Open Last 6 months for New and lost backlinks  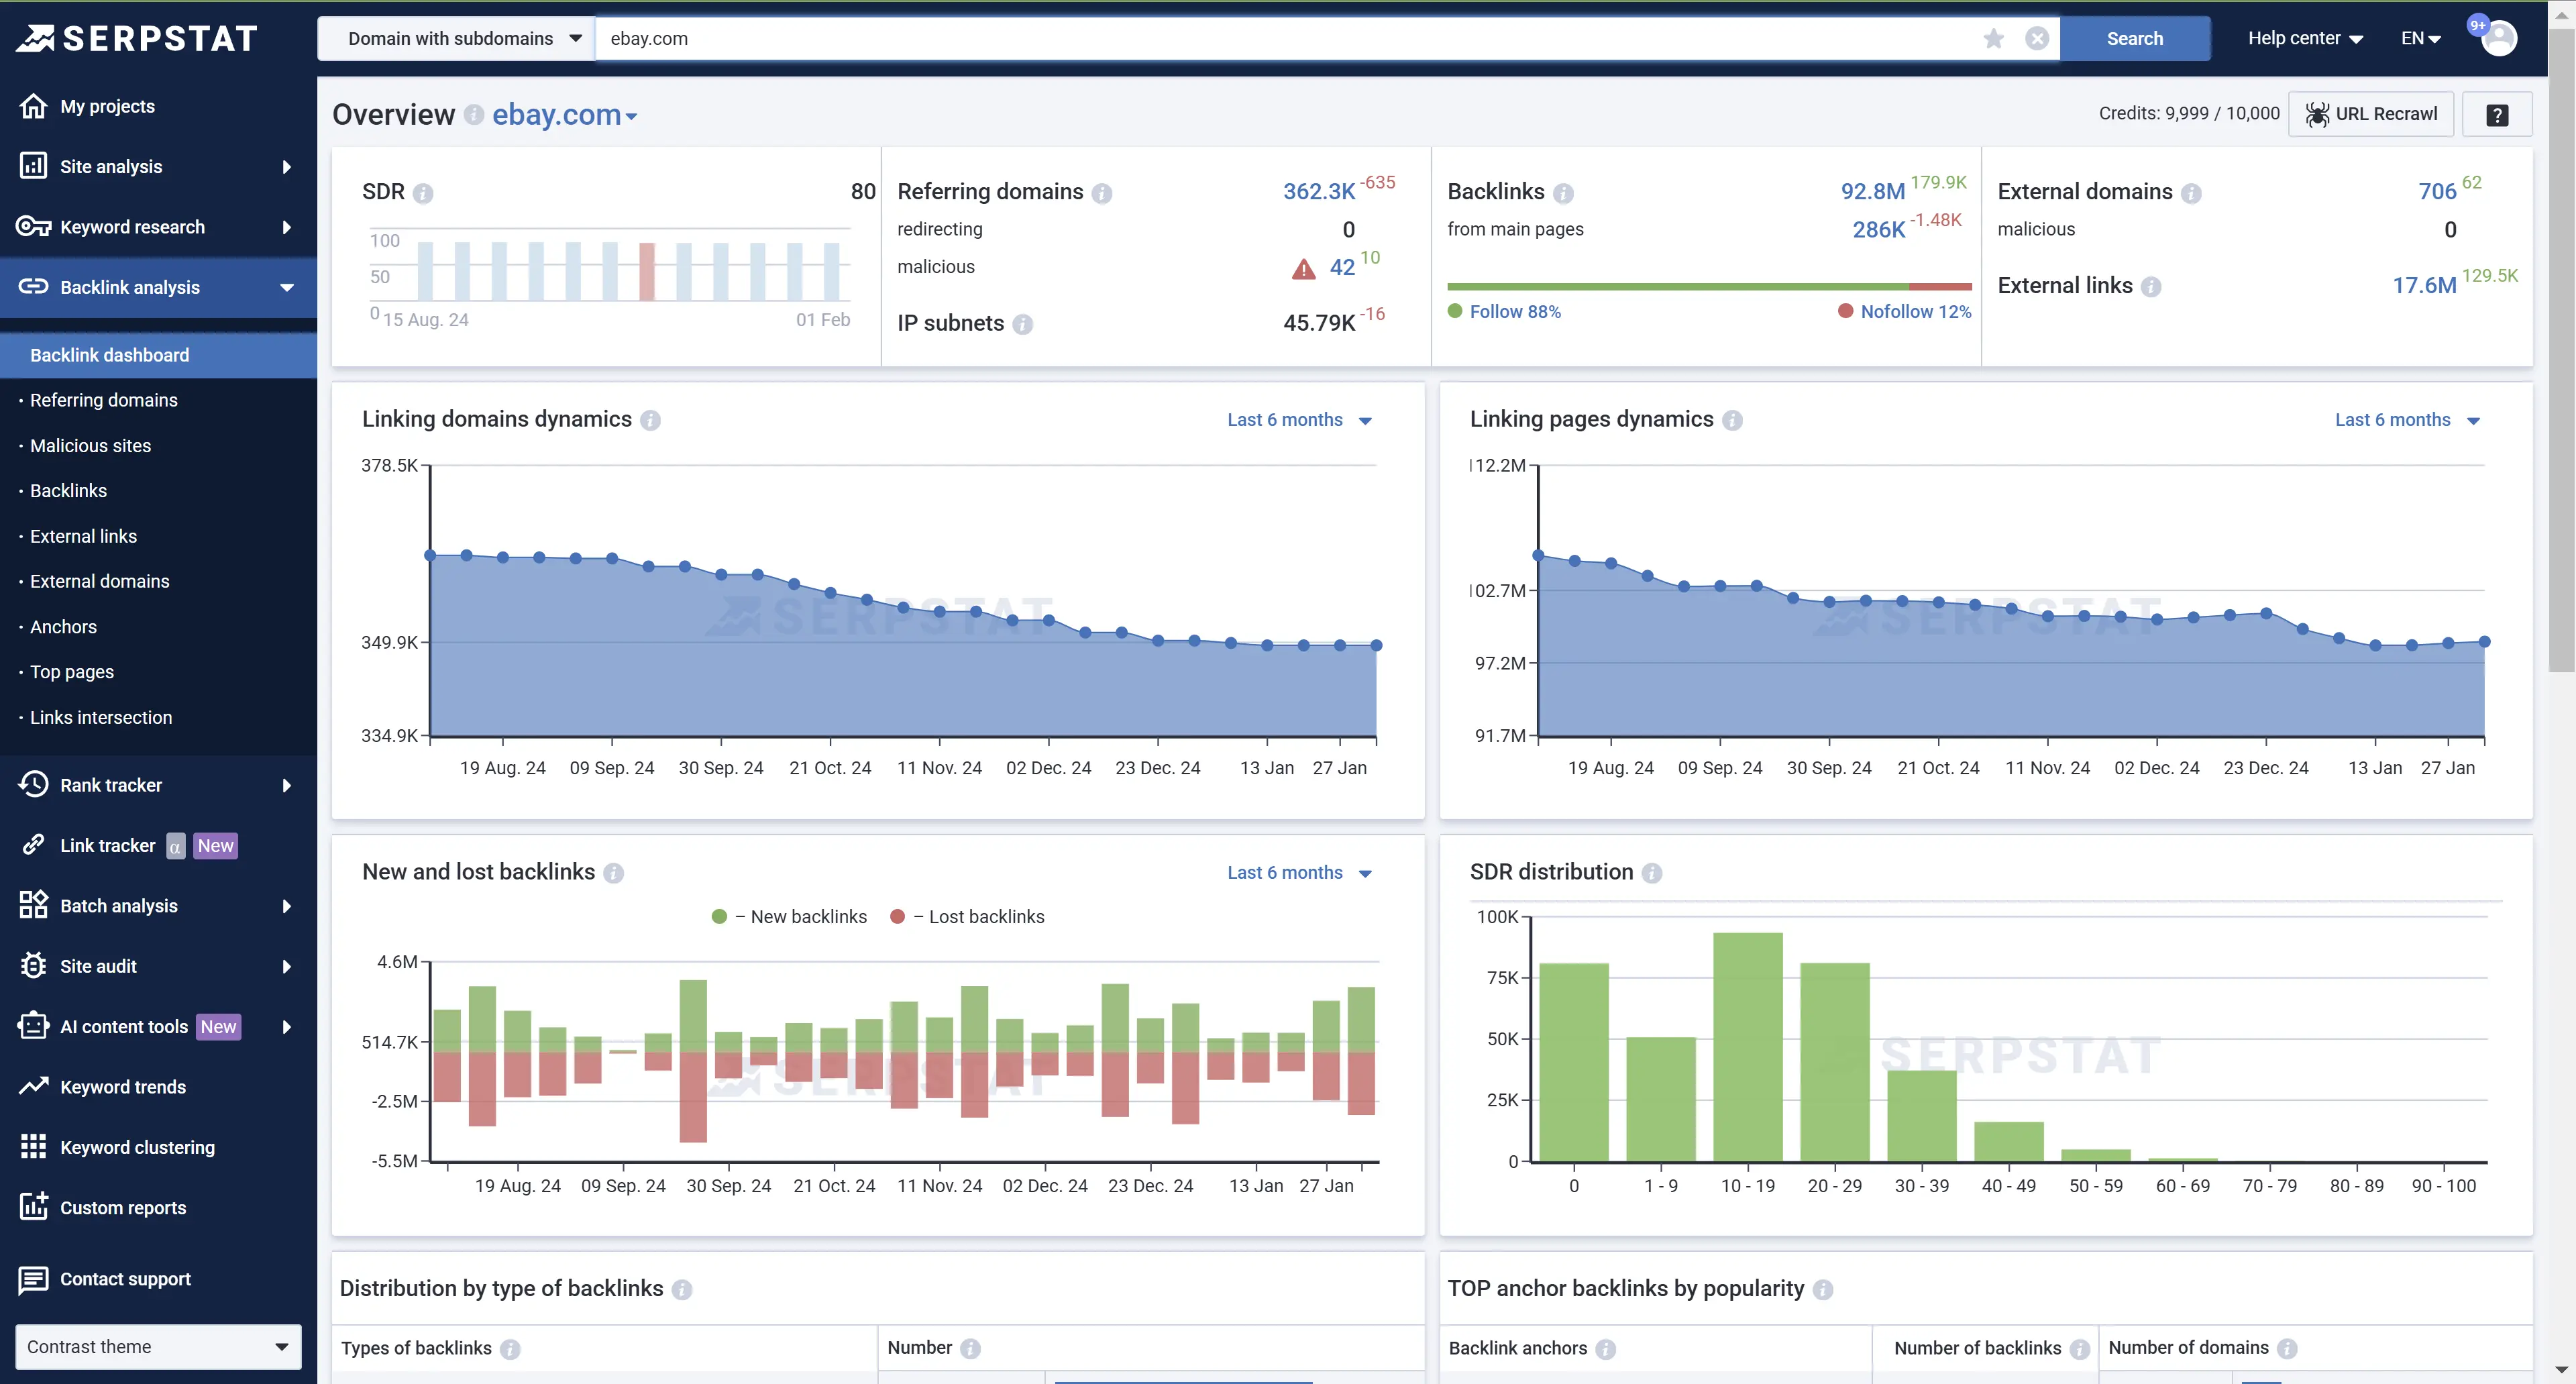click(1300, 873)
